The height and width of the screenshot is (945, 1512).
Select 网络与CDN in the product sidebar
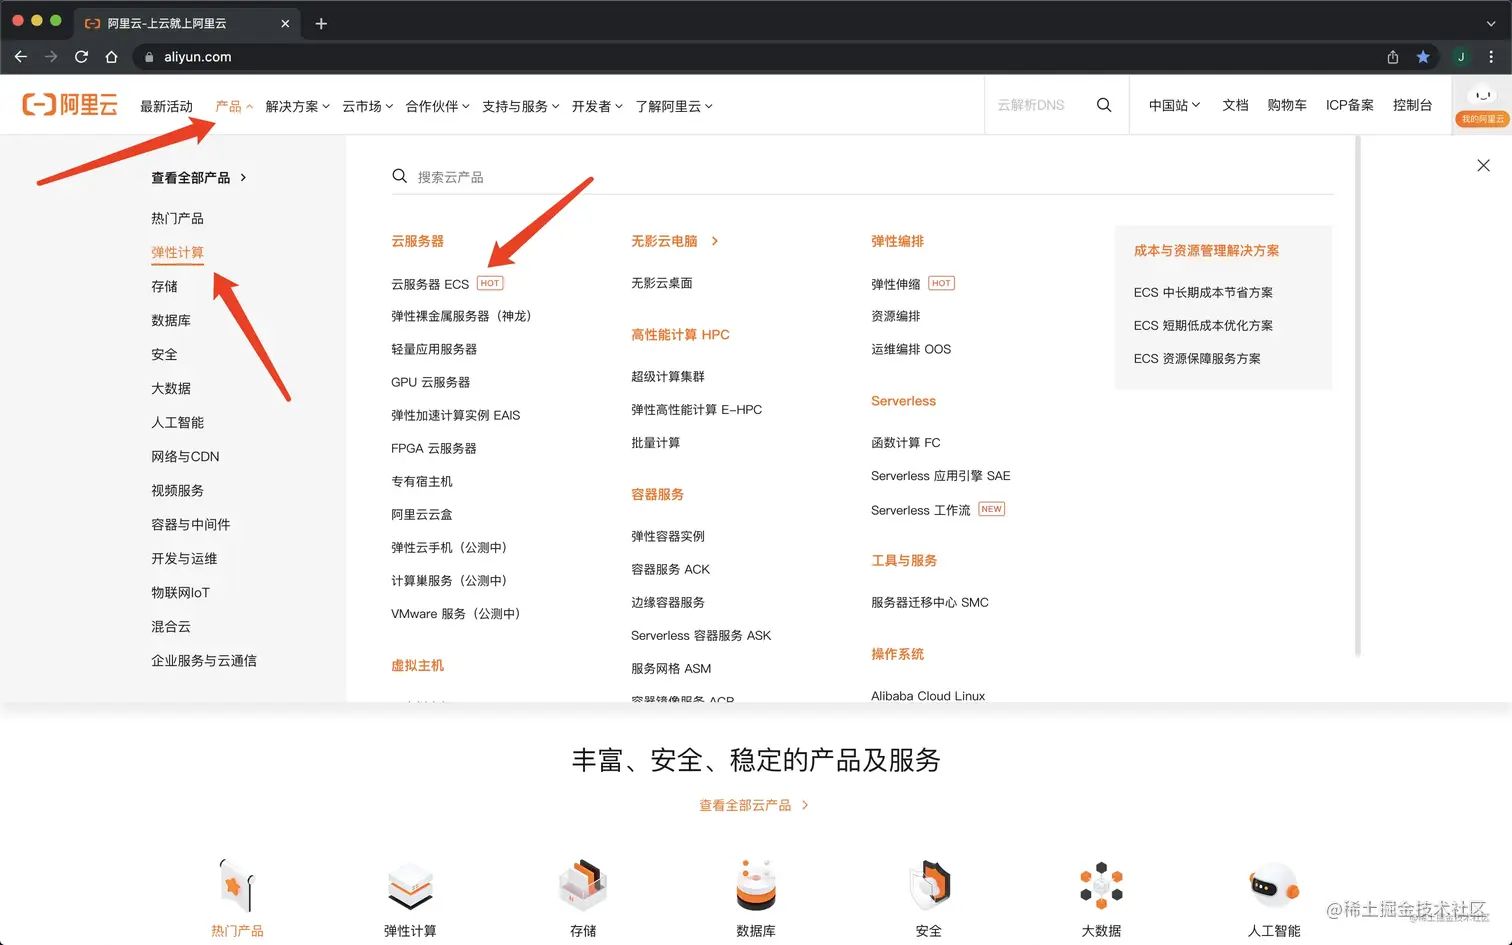(x=185, y=456)
